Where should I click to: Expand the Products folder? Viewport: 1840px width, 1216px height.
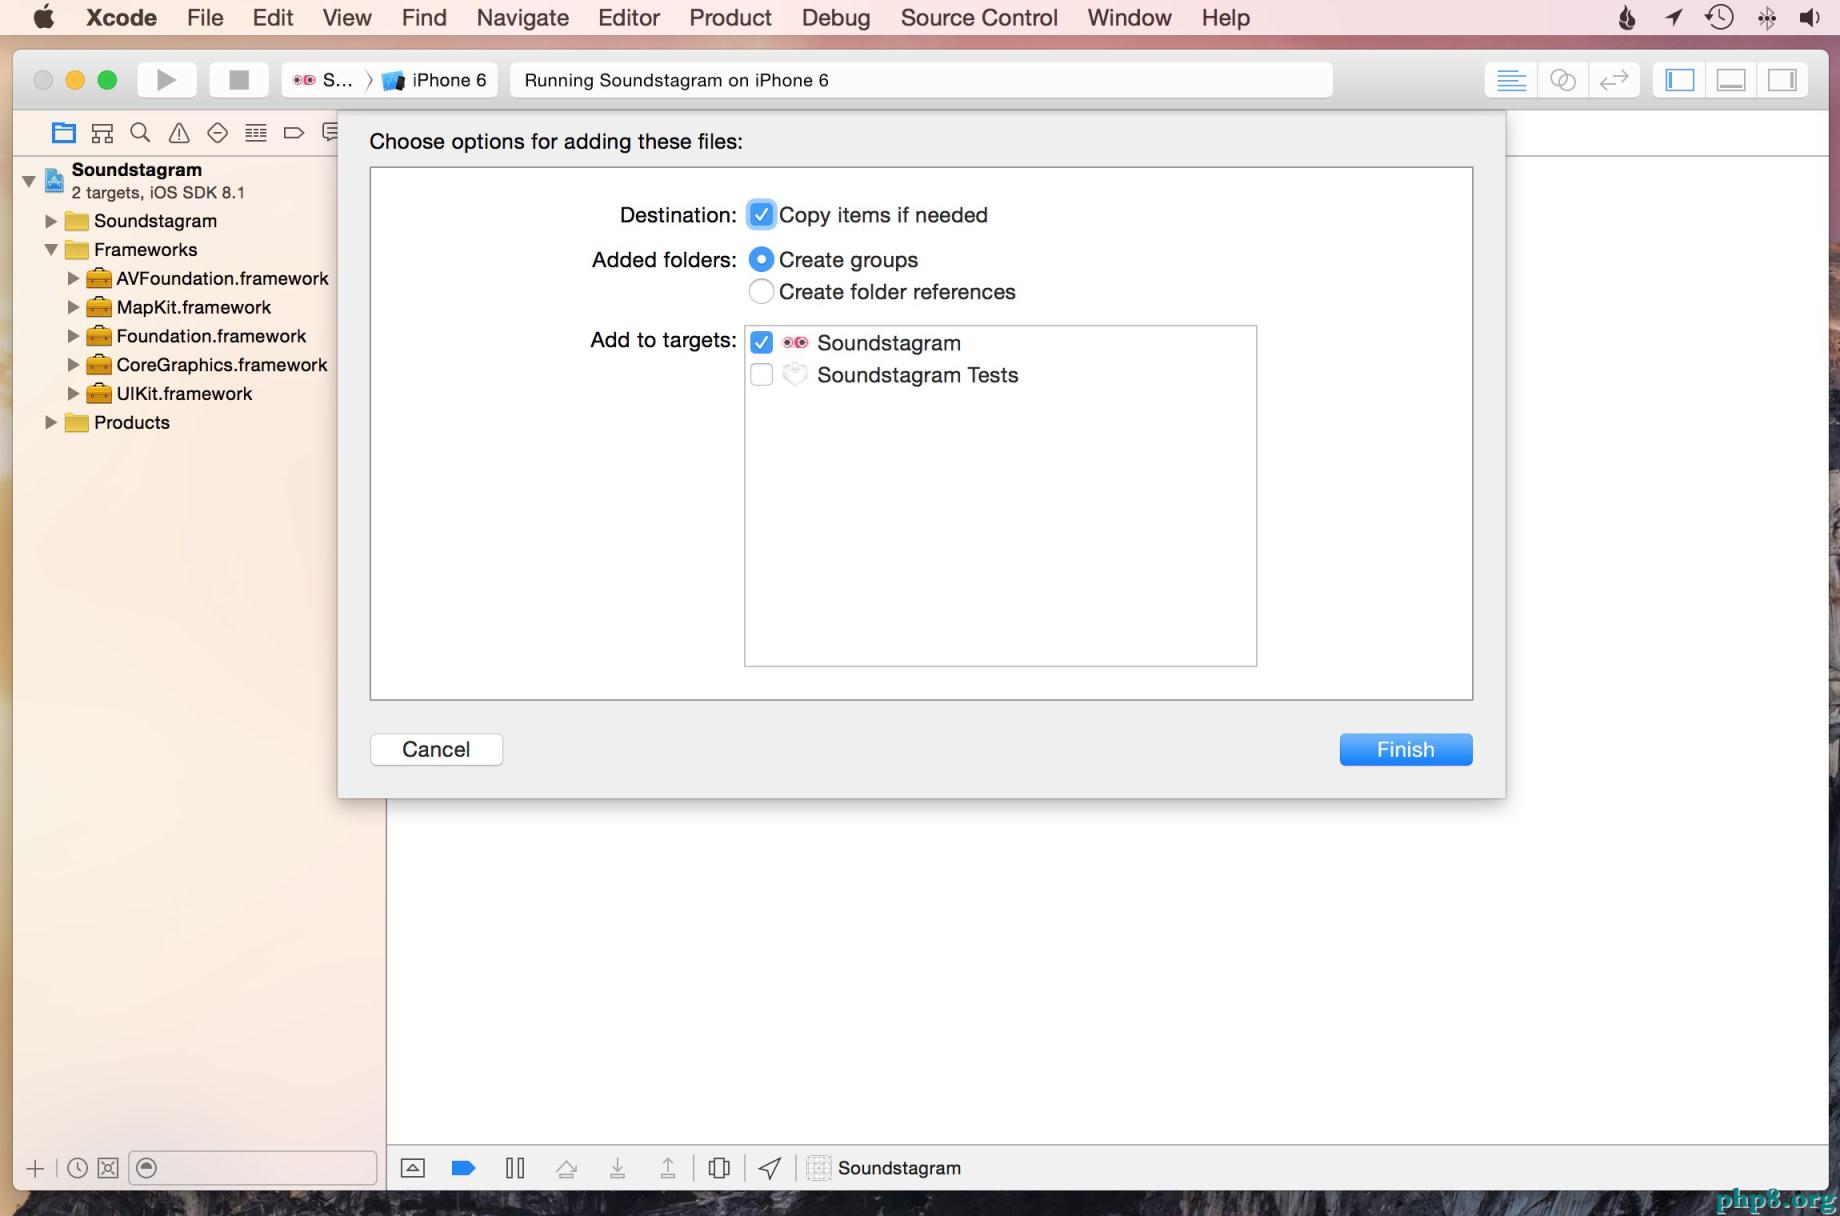tap(51, 423)
